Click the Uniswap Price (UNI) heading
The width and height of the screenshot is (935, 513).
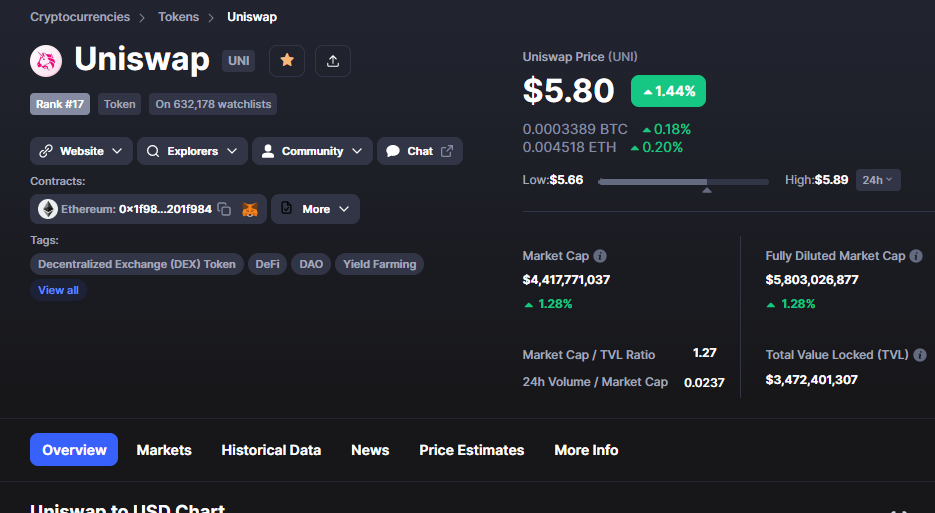tap(580, 57)
